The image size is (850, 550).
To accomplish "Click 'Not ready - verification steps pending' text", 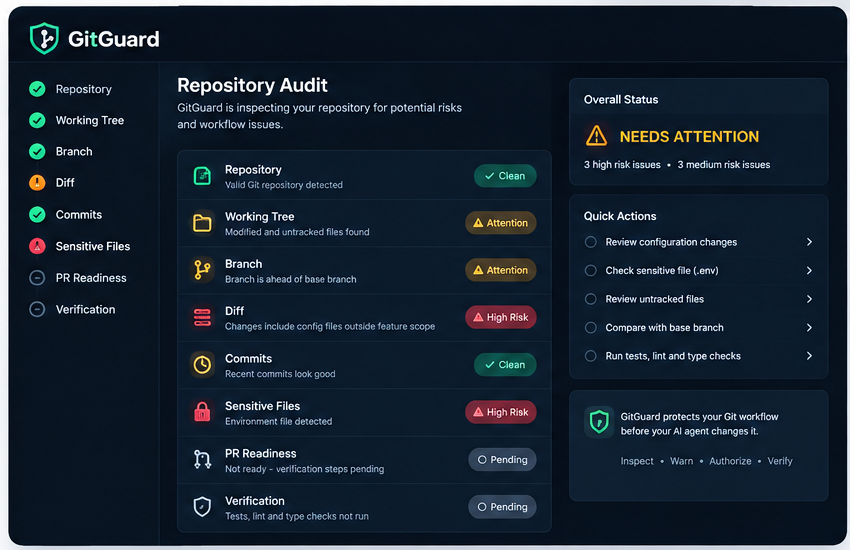I will (x=305, y=469).
